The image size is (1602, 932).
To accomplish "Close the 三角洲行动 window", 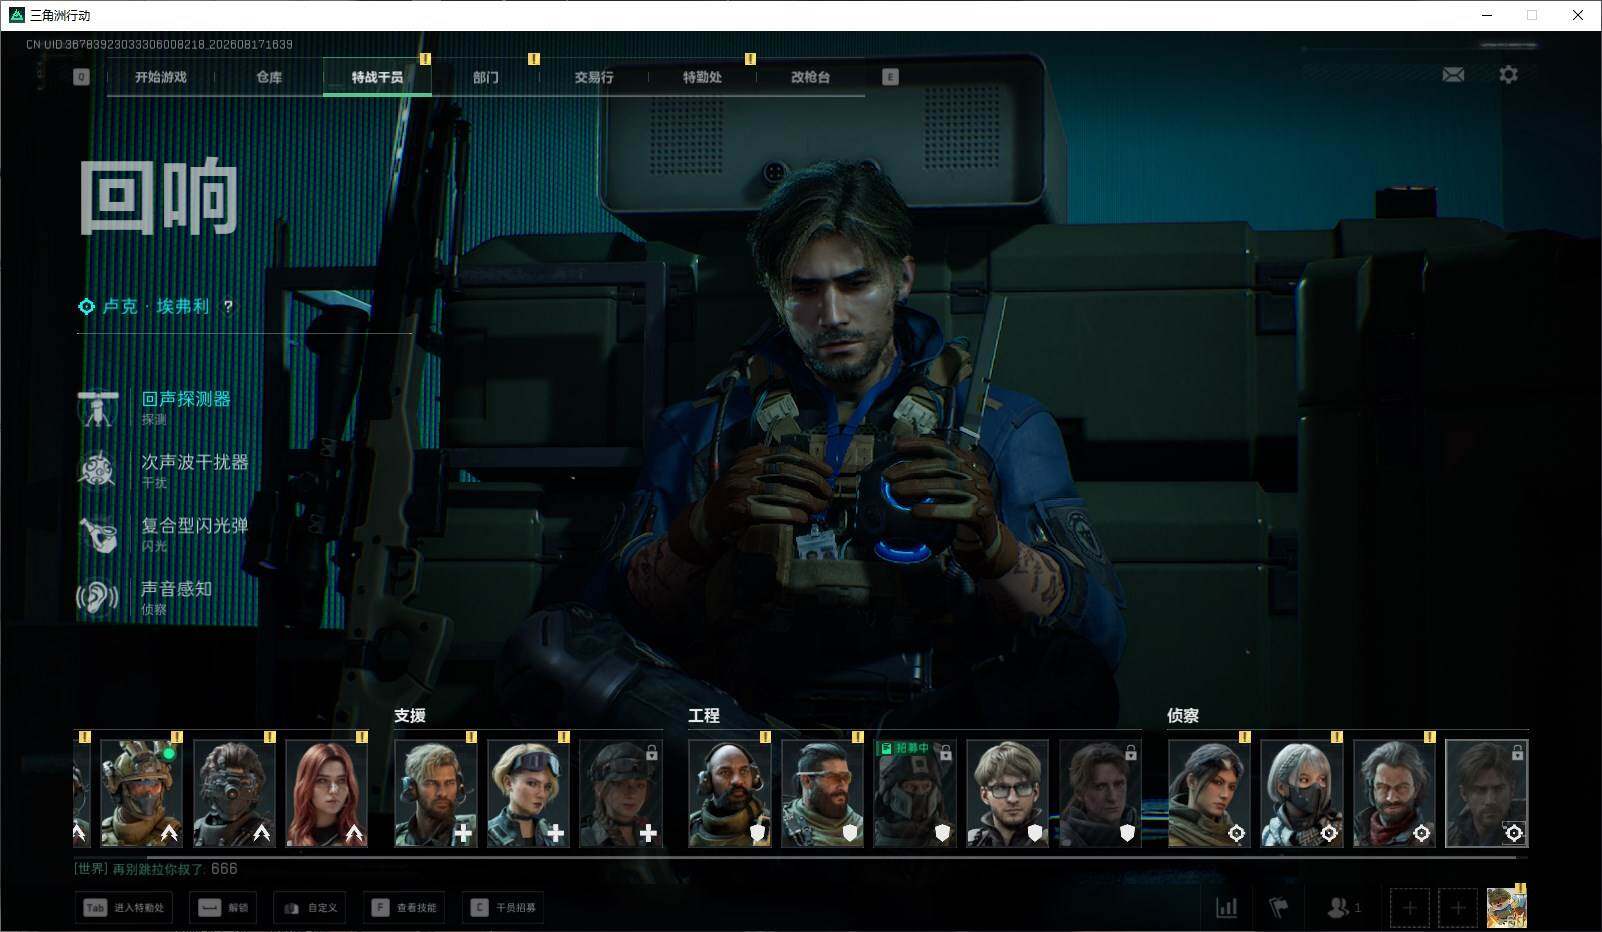I will tap(1578, 15).
